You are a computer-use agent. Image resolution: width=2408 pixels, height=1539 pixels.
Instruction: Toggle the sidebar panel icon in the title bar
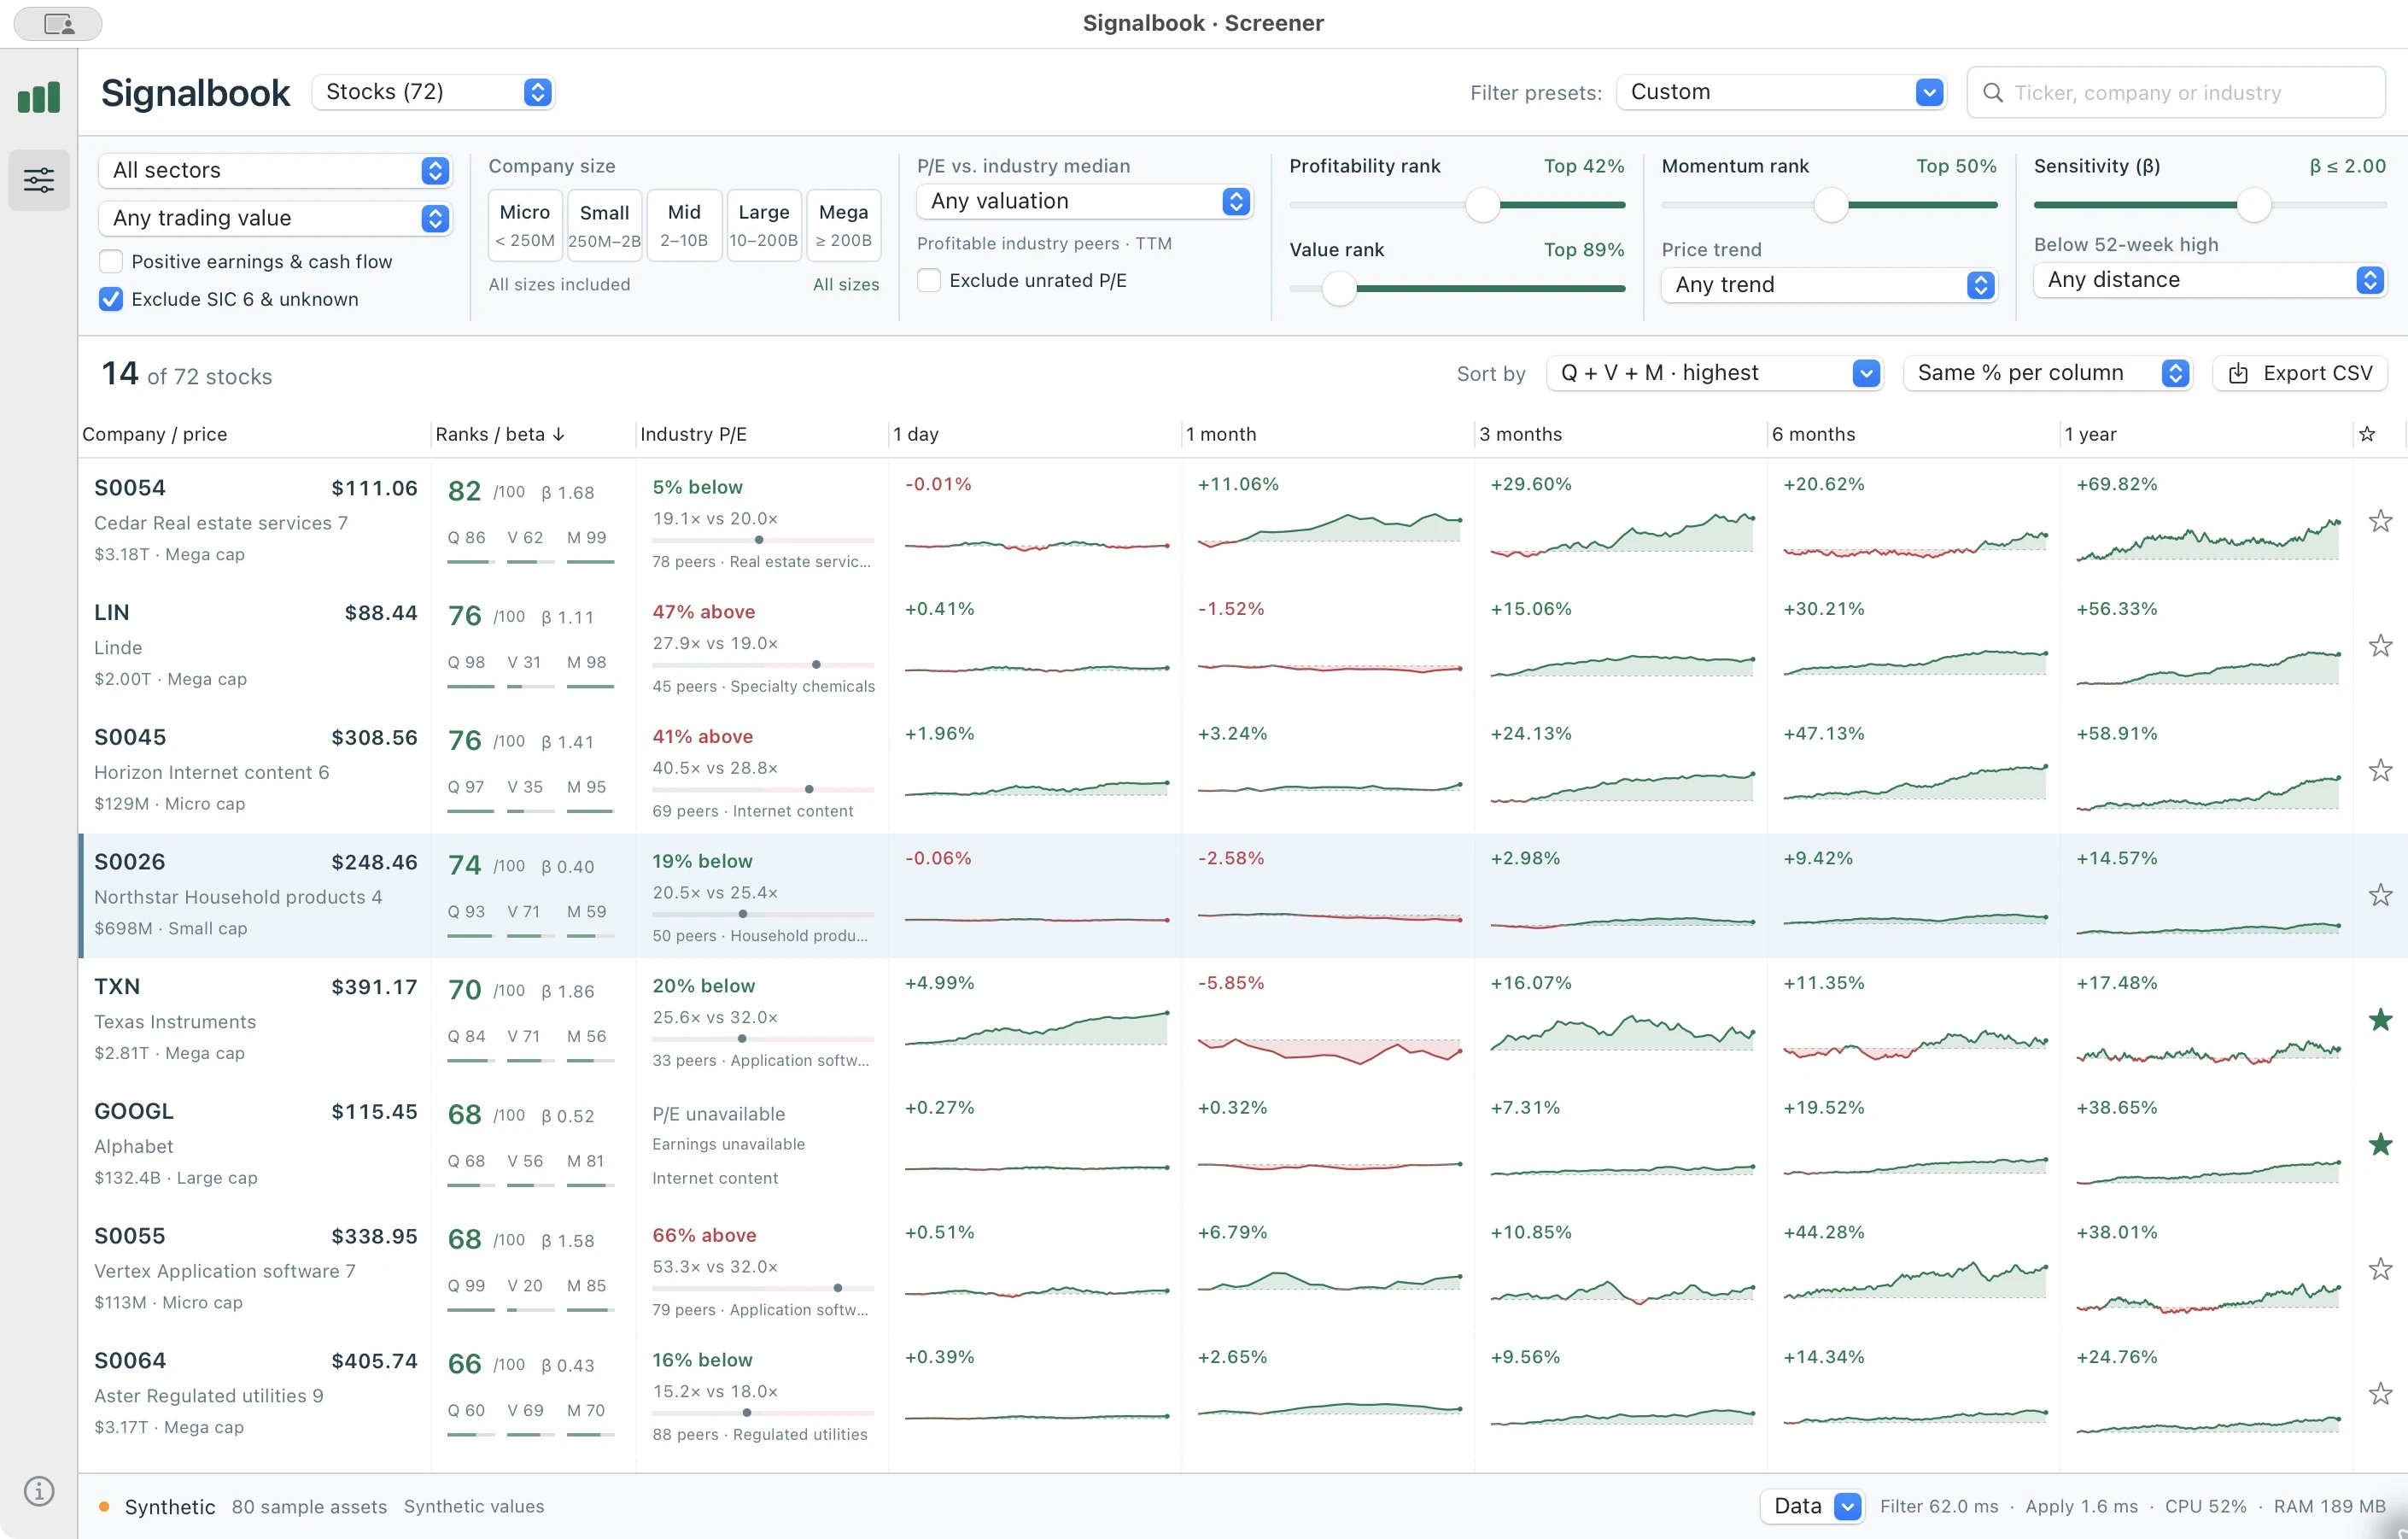click(58, 24)
